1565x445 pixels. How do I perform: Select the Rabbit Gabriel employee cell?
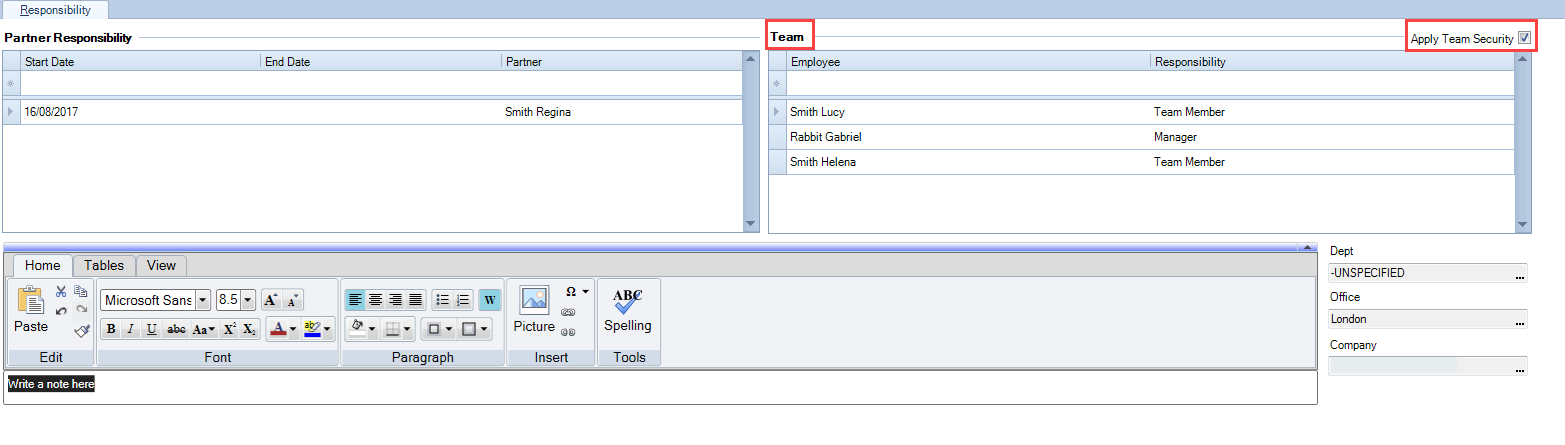click(x=968, y=137)
